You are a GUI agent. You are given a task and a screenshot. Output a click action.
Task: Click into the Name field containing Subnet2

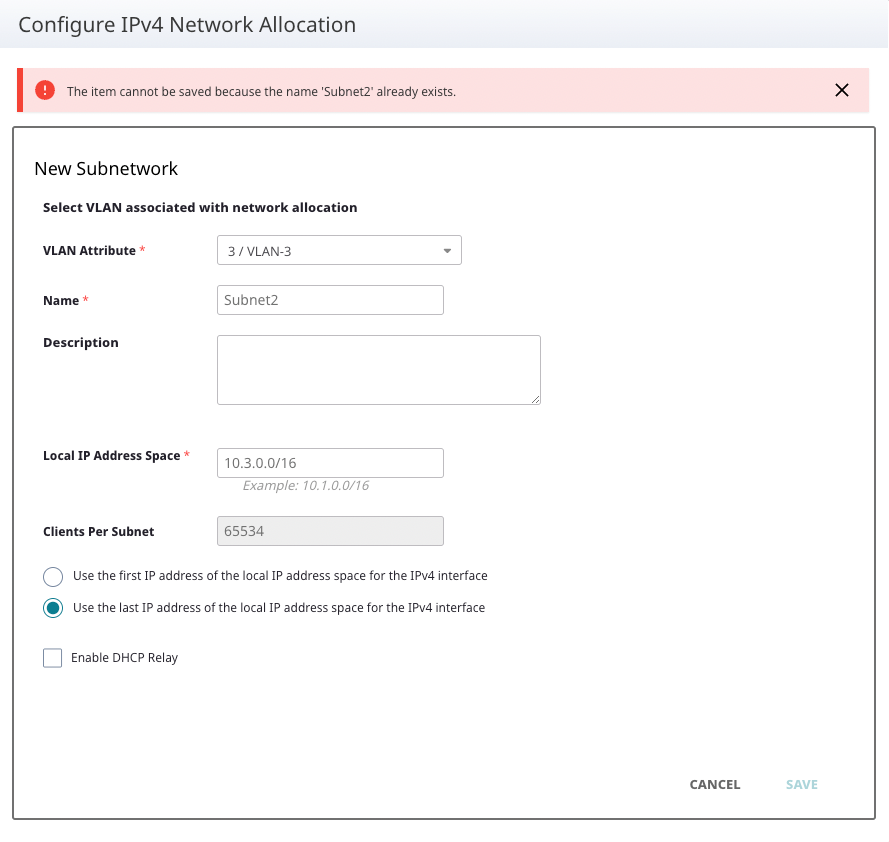[330, 300]
